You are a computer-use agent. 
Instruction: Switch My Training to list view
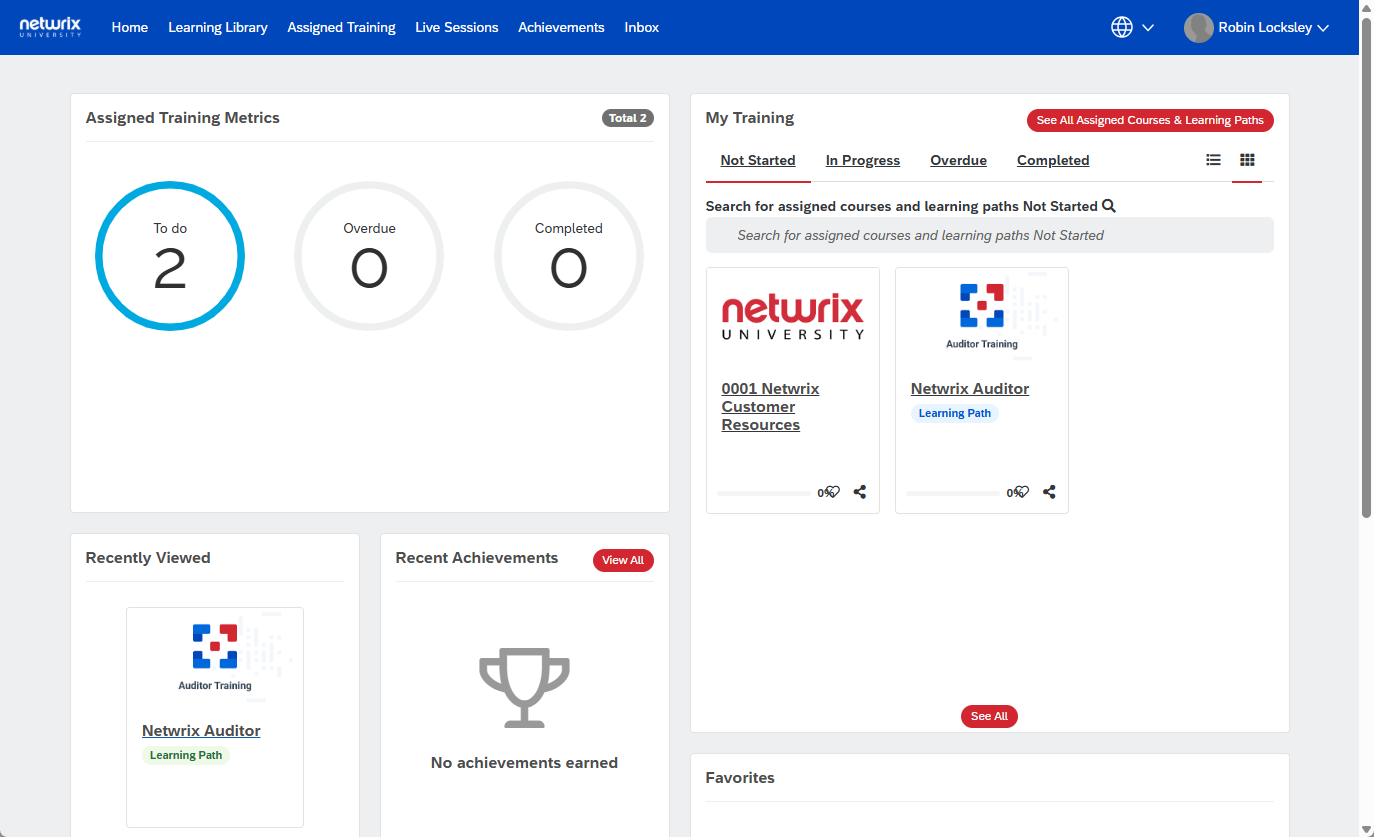(1213, 160)
